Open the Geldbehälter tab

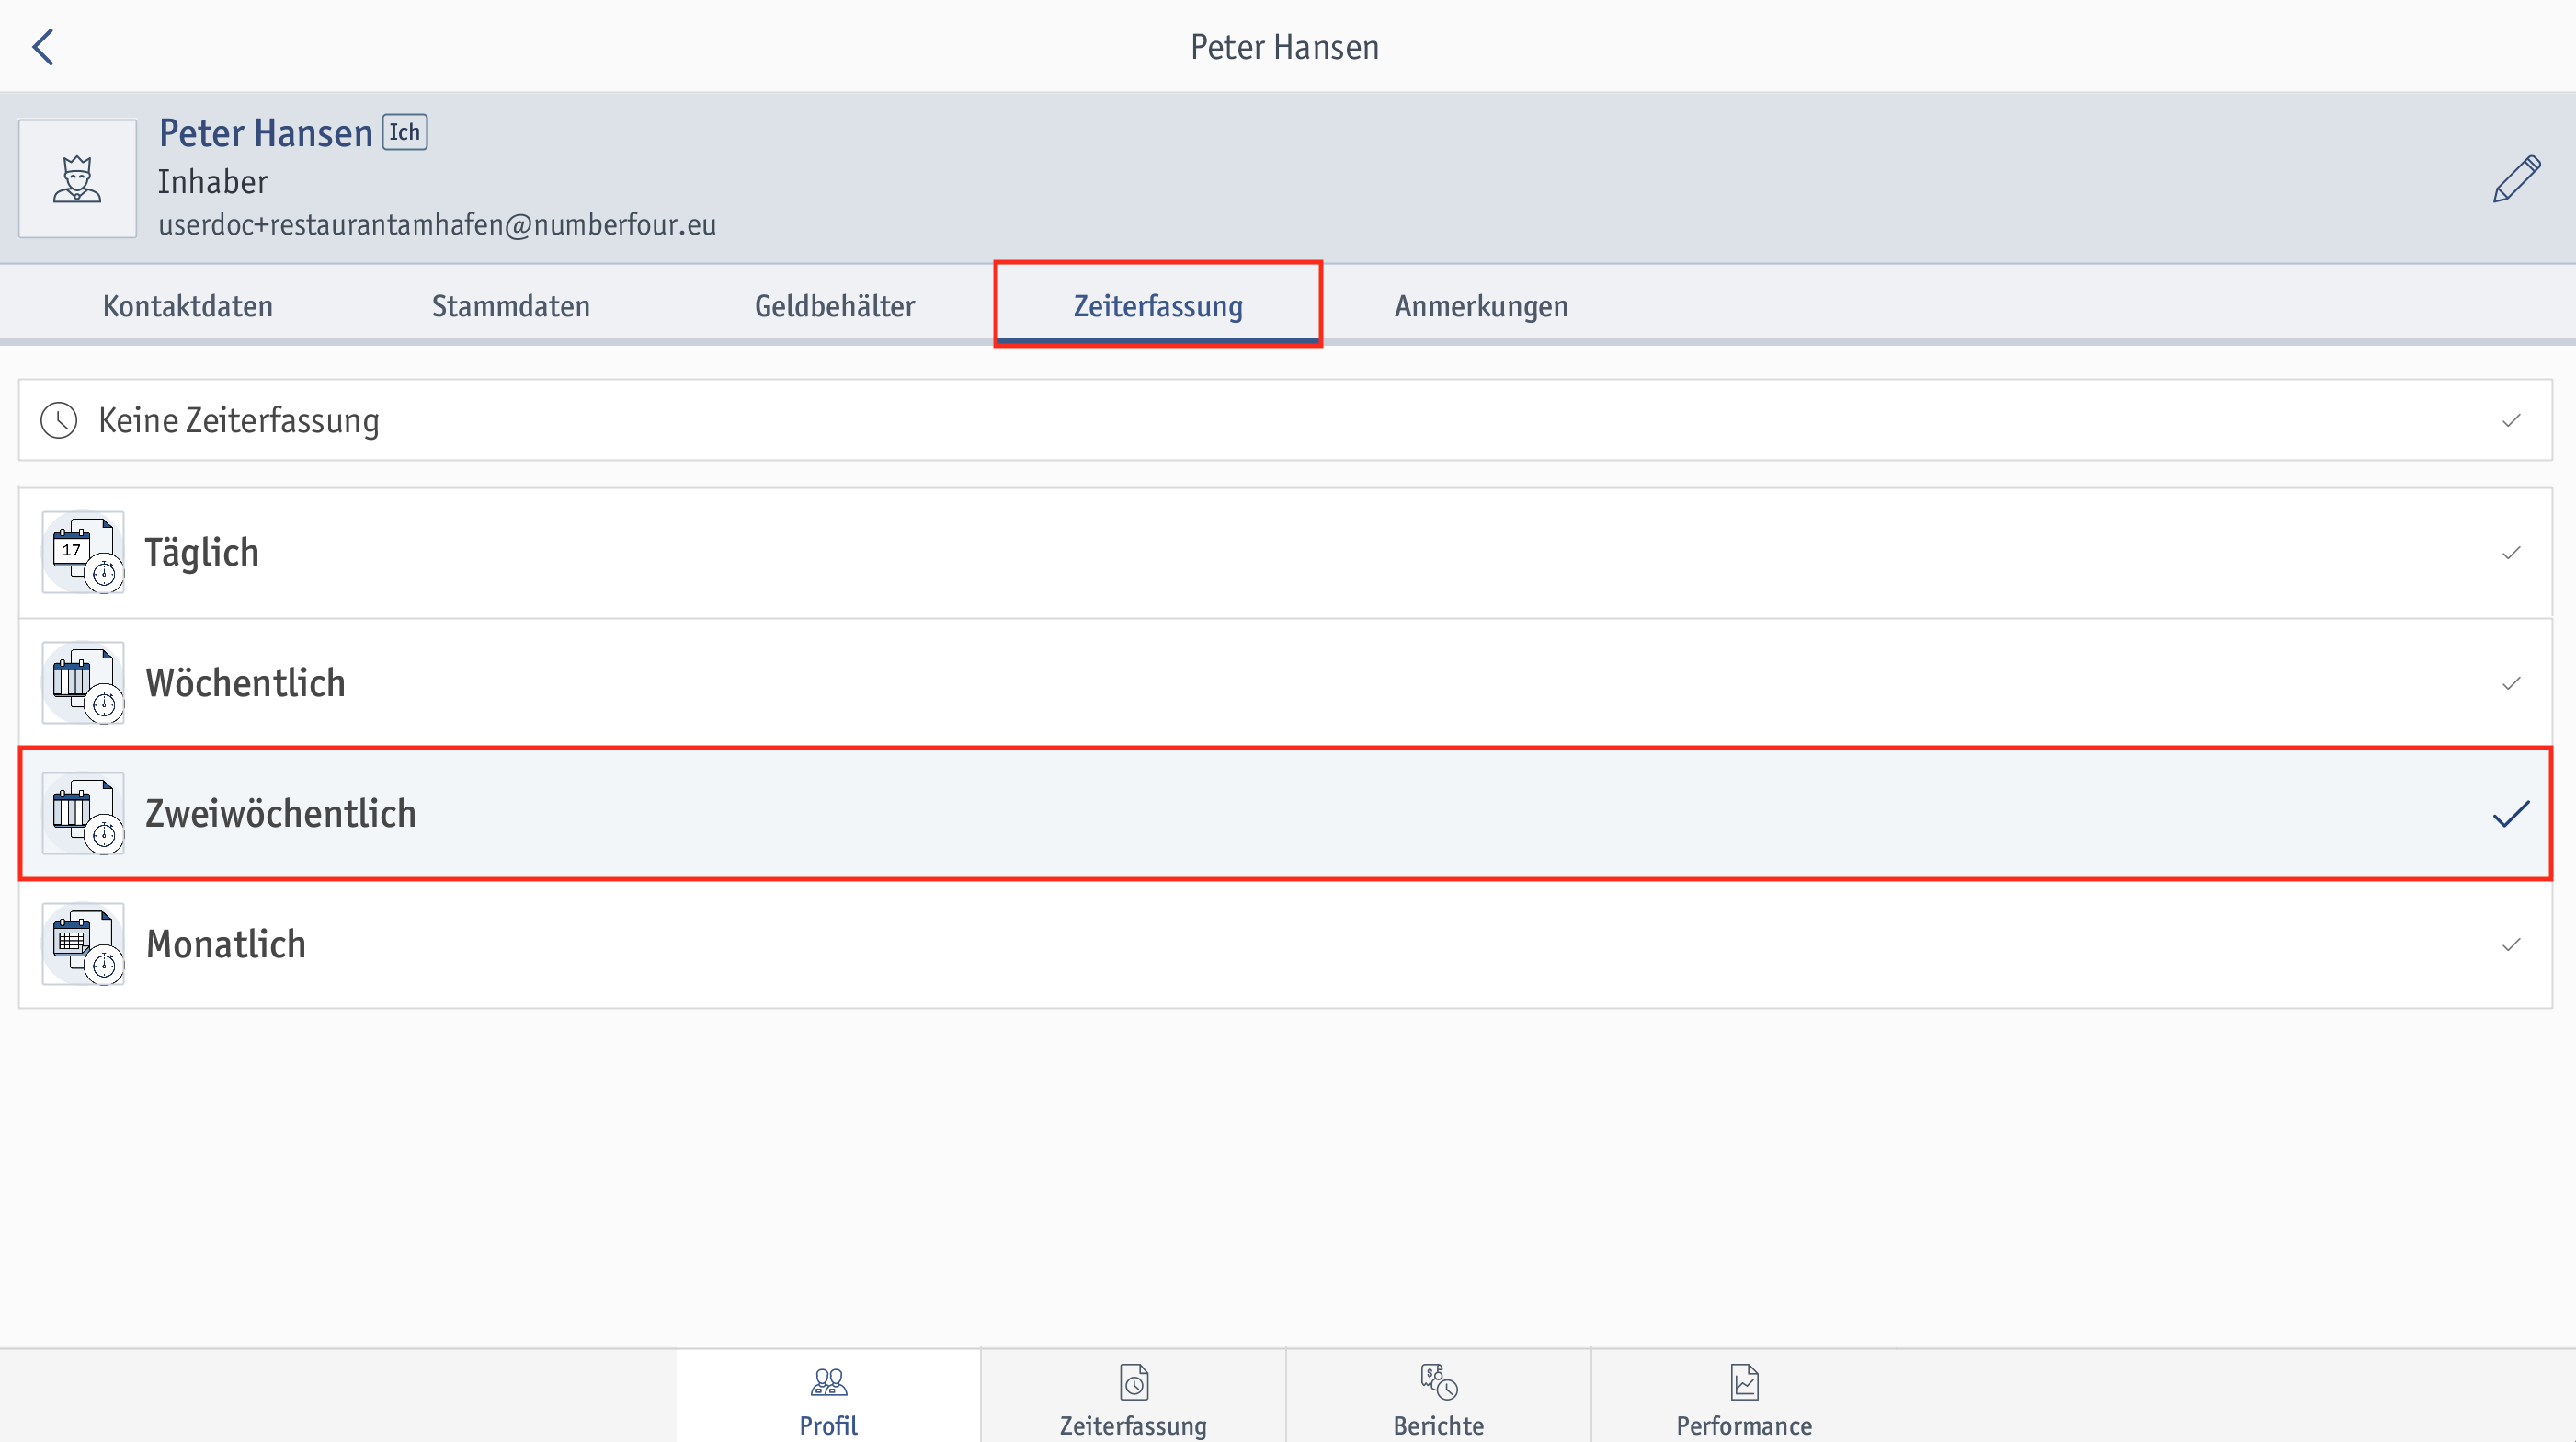coord(835,306)
